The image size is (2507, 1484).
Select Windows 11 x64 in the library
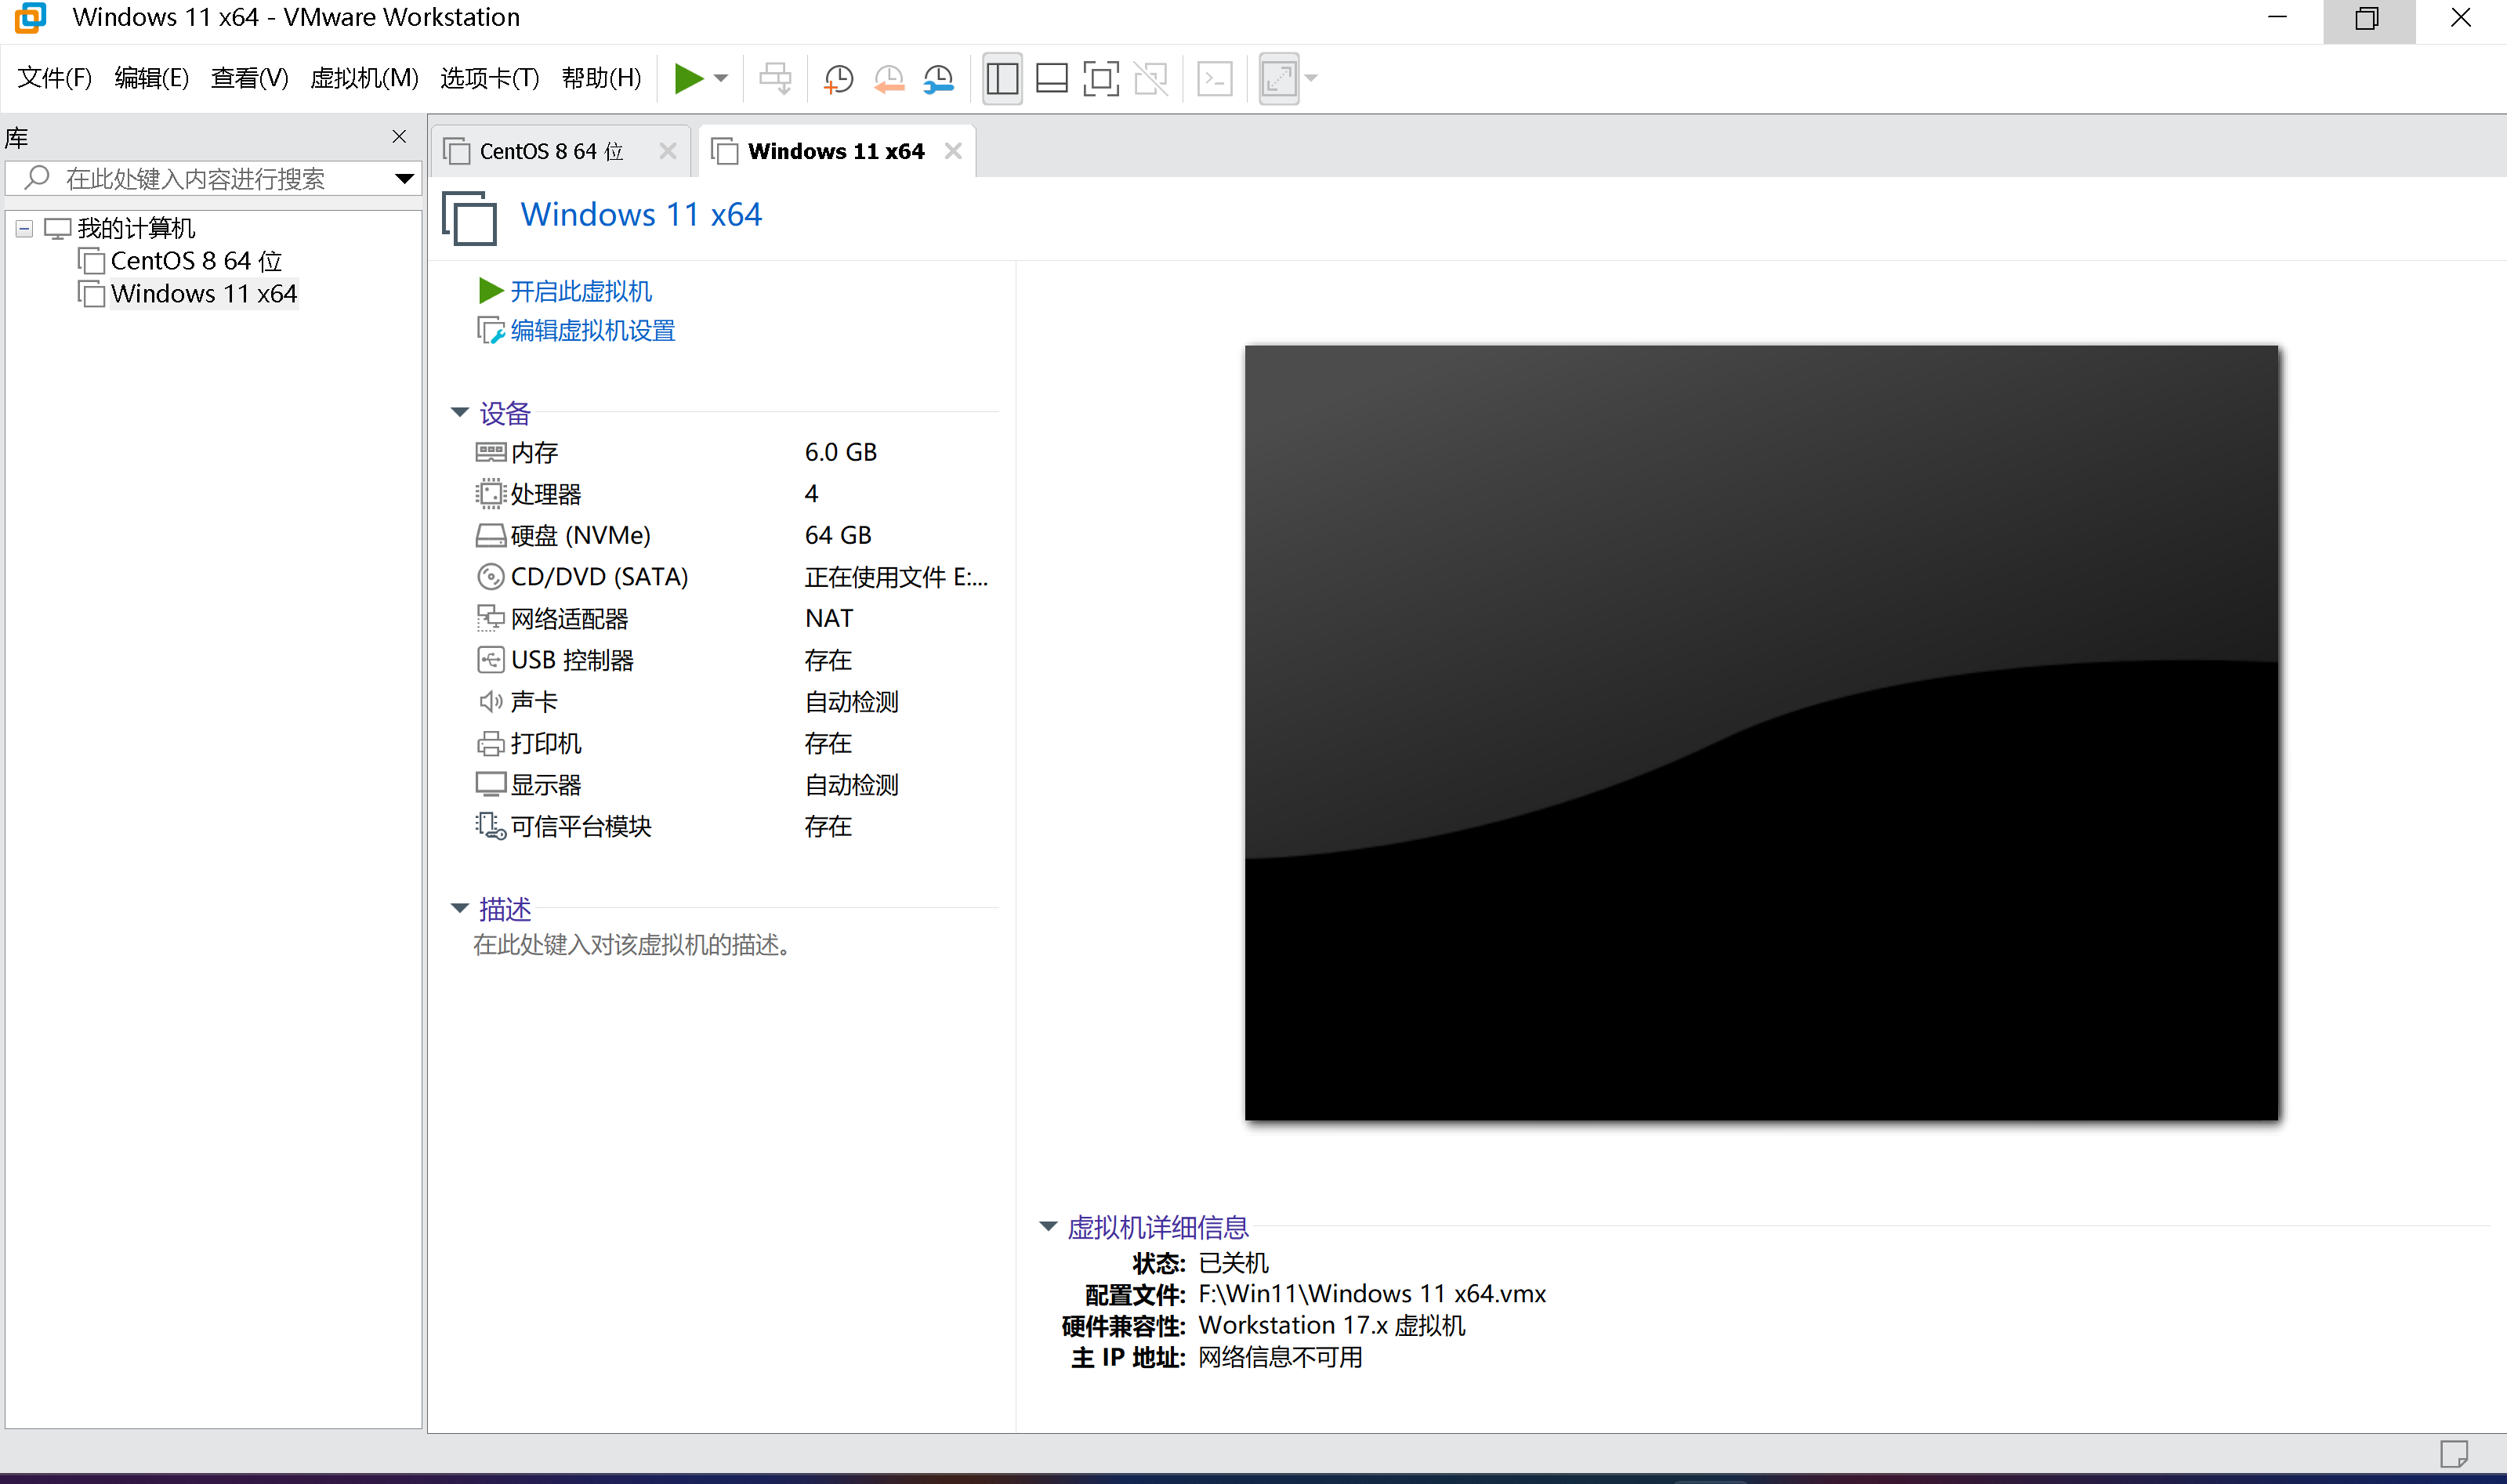(204, 294)
